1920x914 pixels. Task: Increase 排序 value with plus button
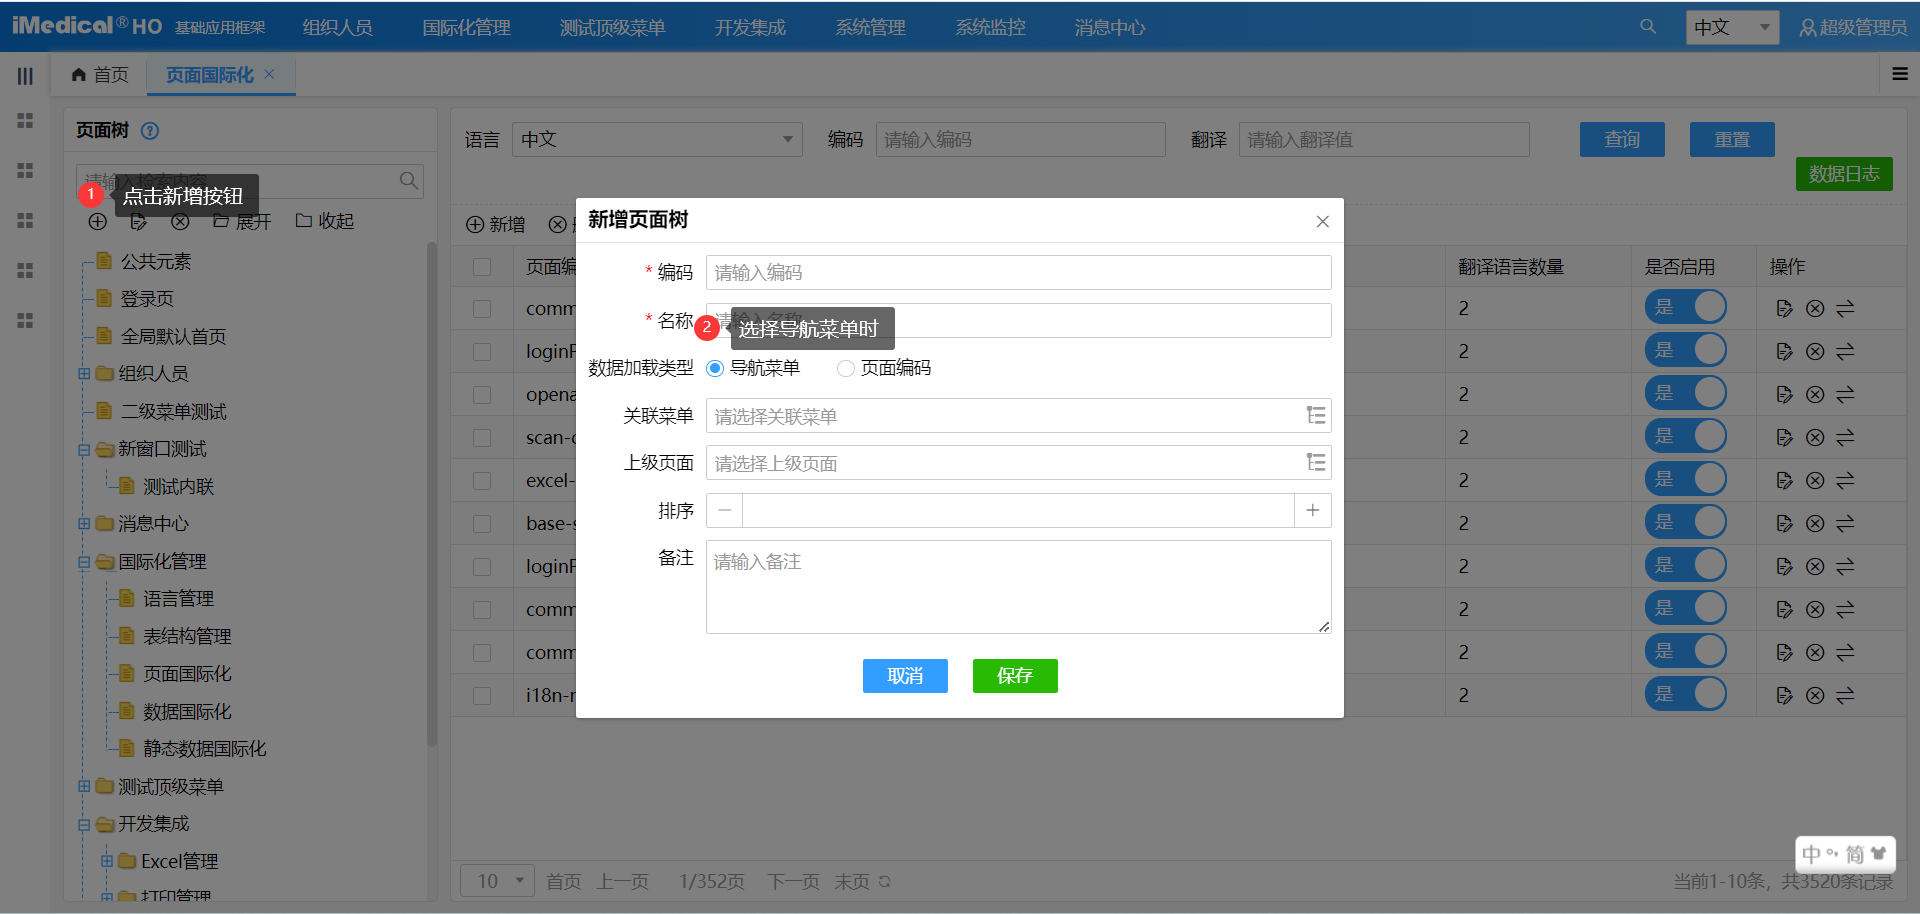[1313, 510]
